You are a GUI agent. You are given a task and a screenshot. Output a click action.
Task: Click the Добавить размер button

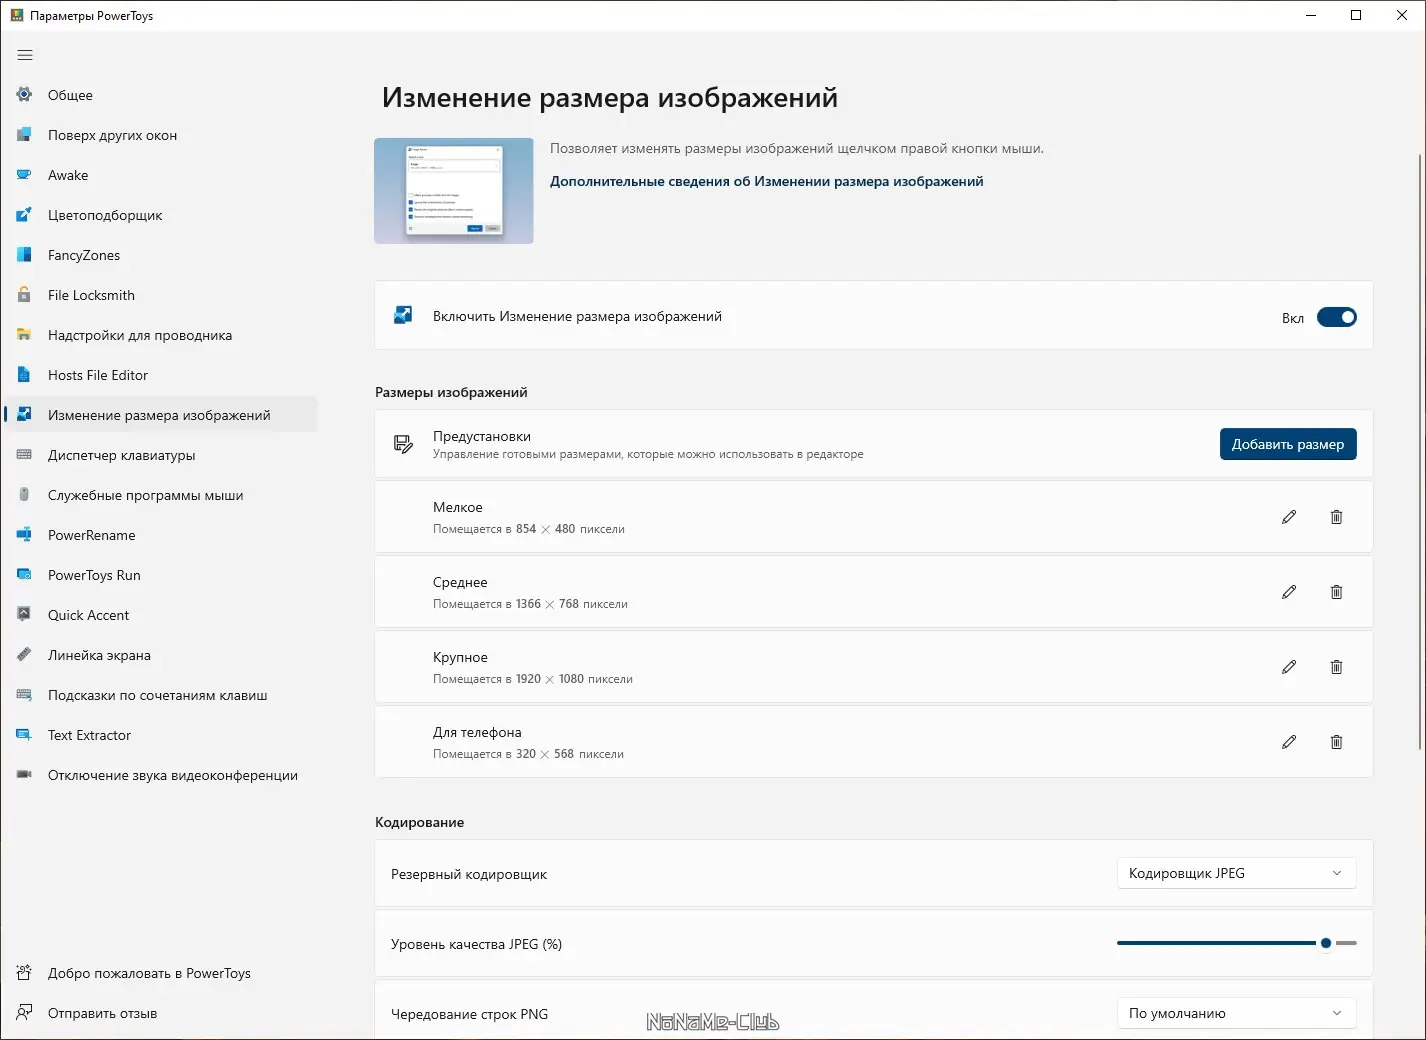click(1288, 444)
